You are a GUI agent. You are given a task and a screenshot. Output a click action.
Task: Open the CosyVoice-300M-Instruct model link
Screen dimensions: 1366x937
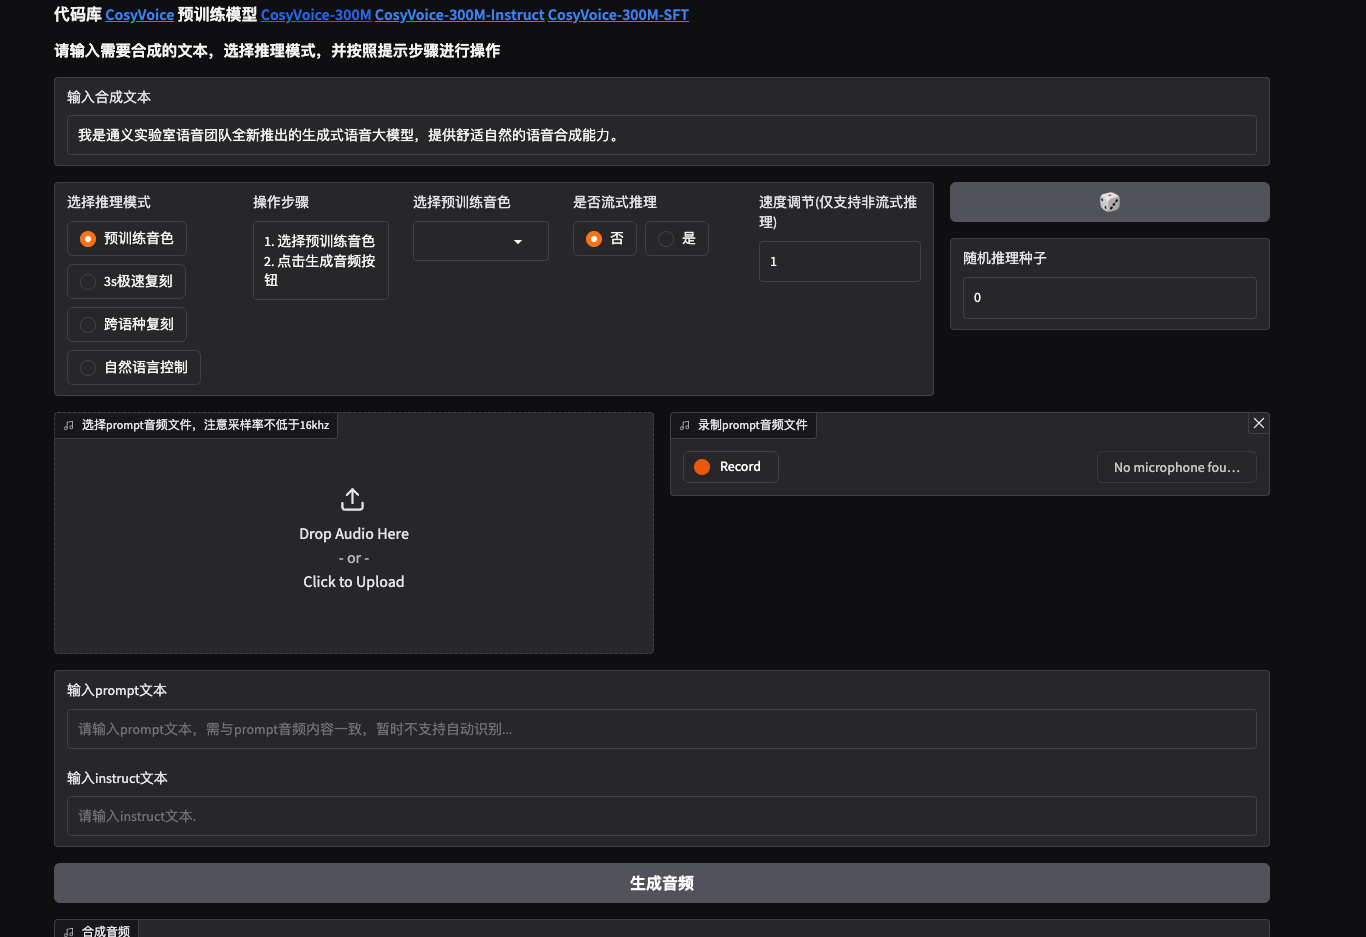(459, 15)
